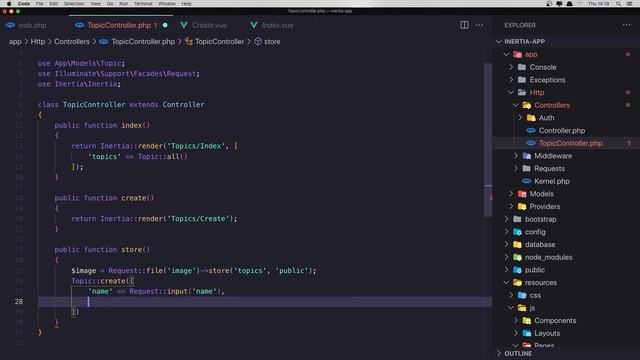The width and height of the screenshot is (640, 360).
Task: Open Kernel.php in Explorer tree
Action: tap(551, 181)
